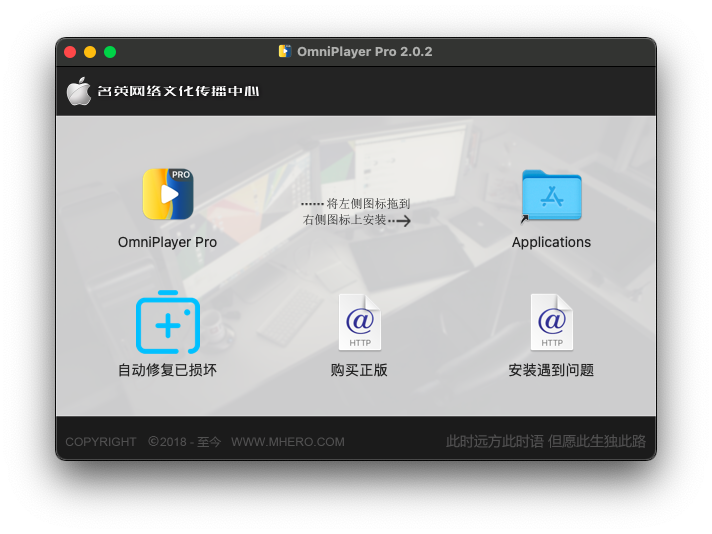
Task: Click the OmniPlayer Pro label text
Action: tap(168, 242)
